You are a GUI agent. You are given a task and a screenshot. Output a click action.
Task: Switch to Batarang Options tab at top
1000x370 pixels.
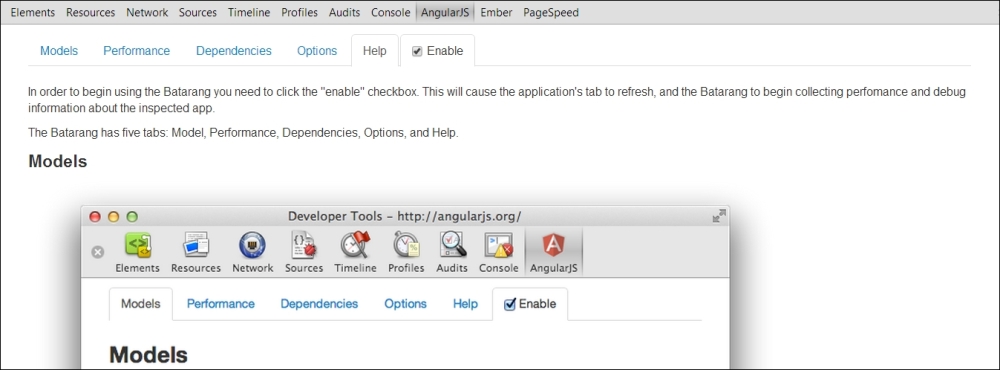(x=317, y=51)
